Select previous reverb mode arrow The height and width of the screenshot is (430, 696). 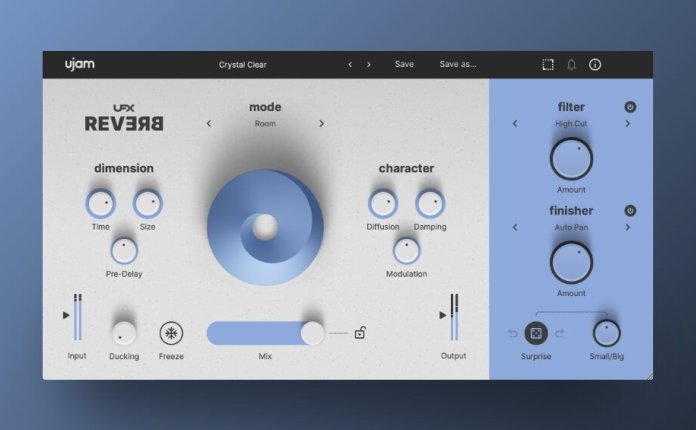pos(209,123)
